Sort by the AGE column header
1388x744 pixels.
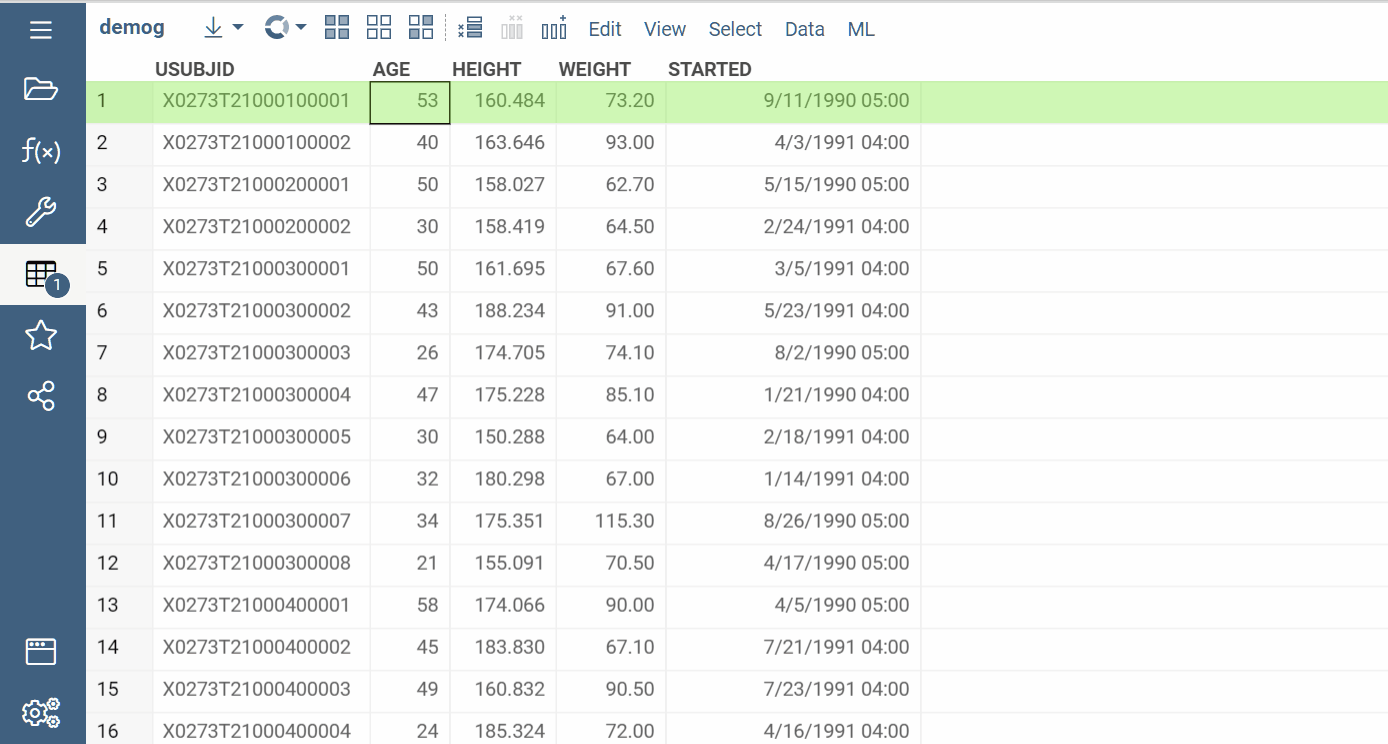[392, 69]
